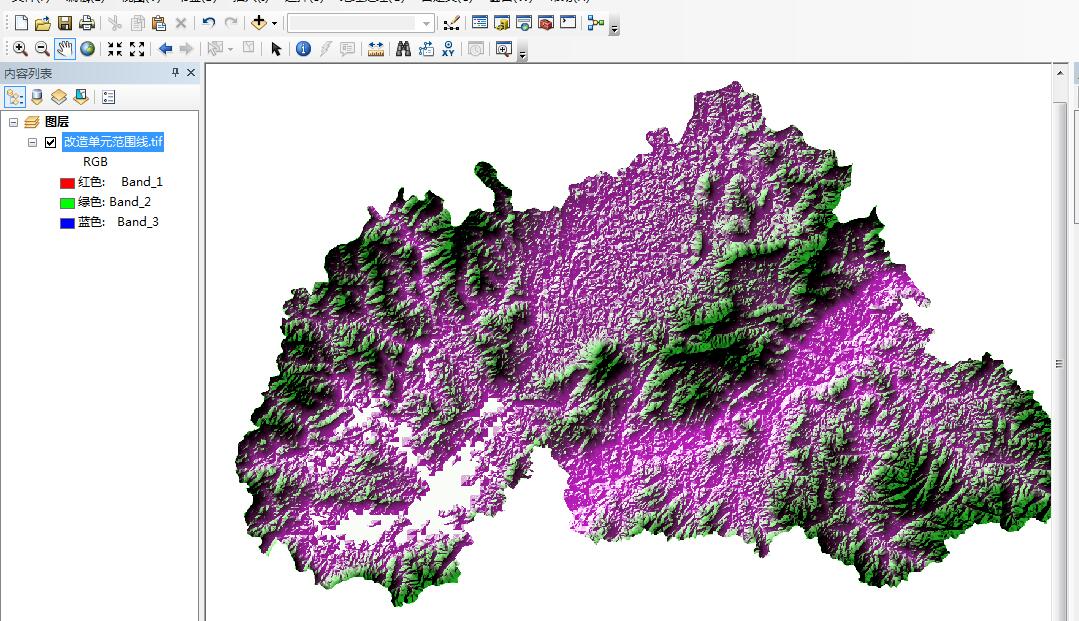1079x621 pixels.
Task: Open the Python window
Action: (568, 22)
